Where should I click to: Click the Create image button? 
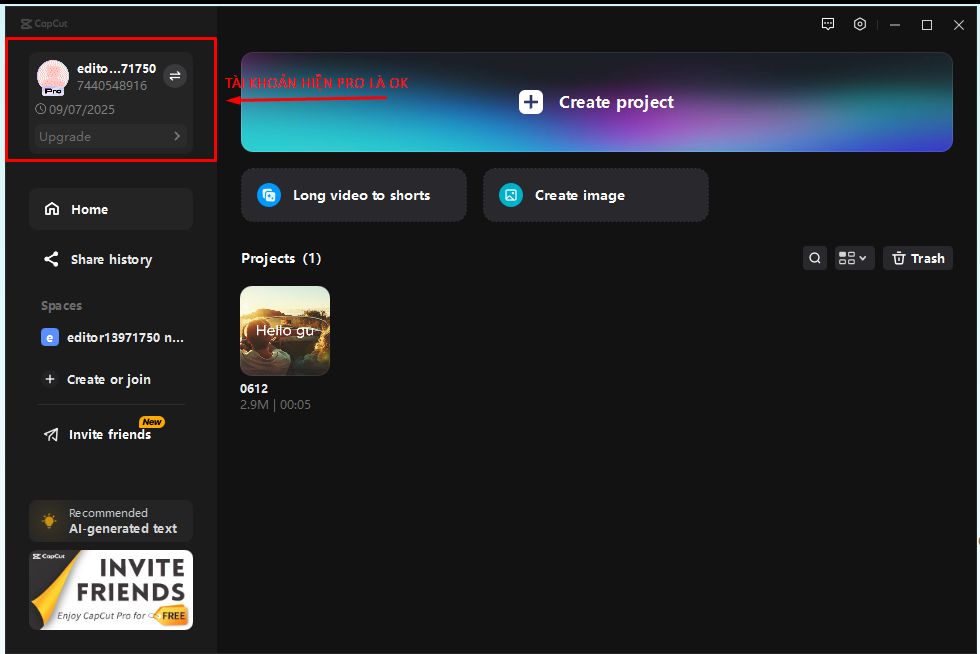[596, 195]
